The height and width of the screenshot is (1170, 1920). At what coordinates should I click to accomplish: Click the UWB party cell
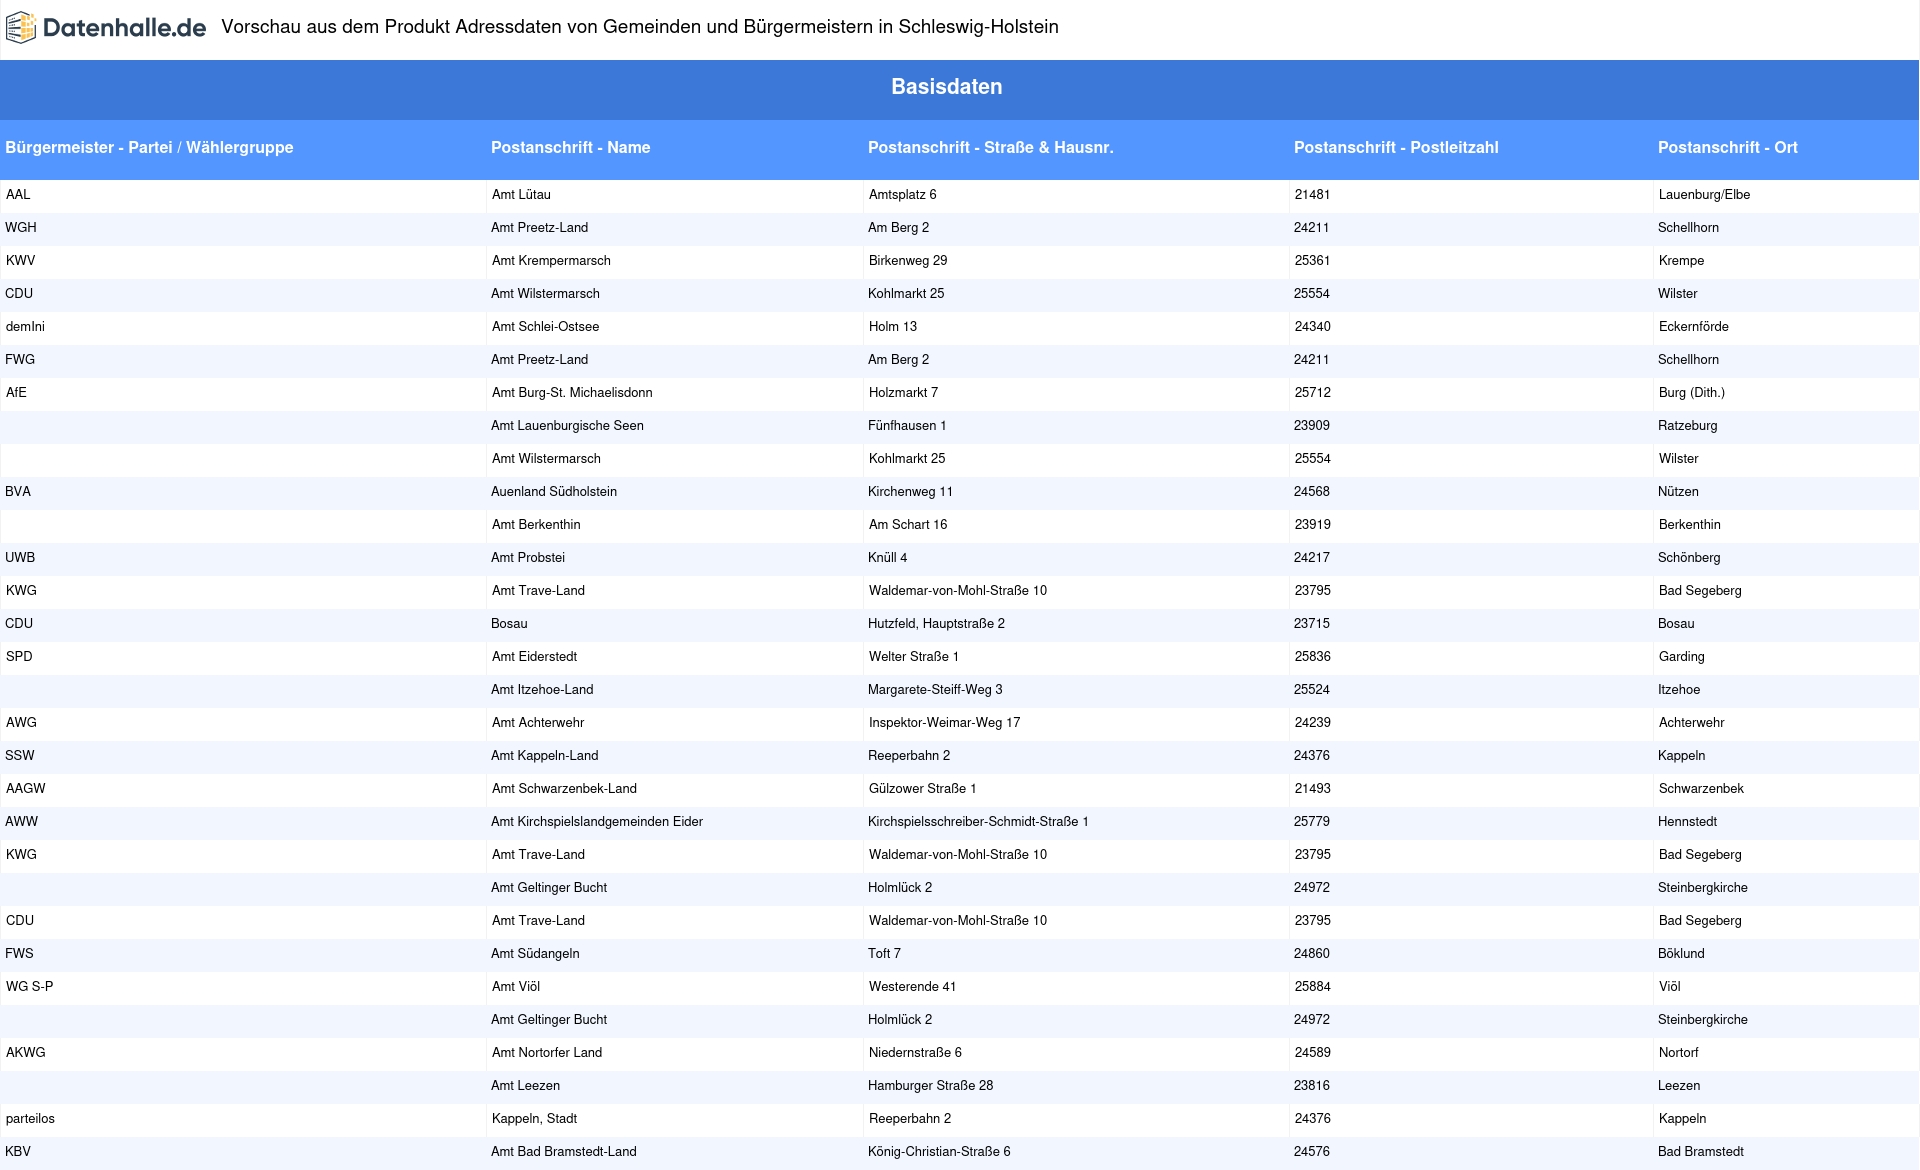[20, 558]
